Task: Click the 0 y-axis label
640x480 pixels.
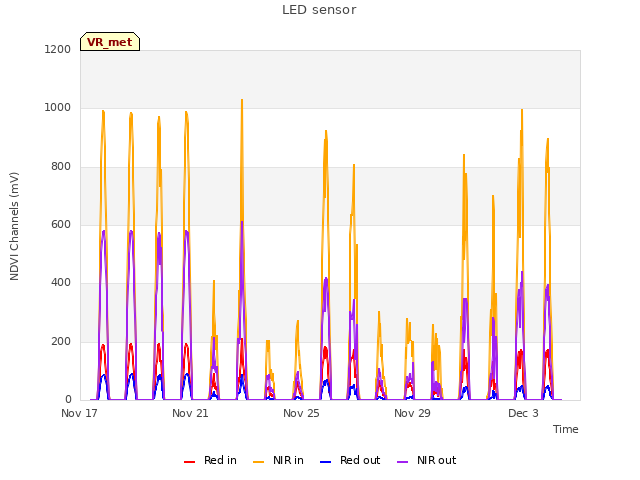Action: tap(68, 399)
